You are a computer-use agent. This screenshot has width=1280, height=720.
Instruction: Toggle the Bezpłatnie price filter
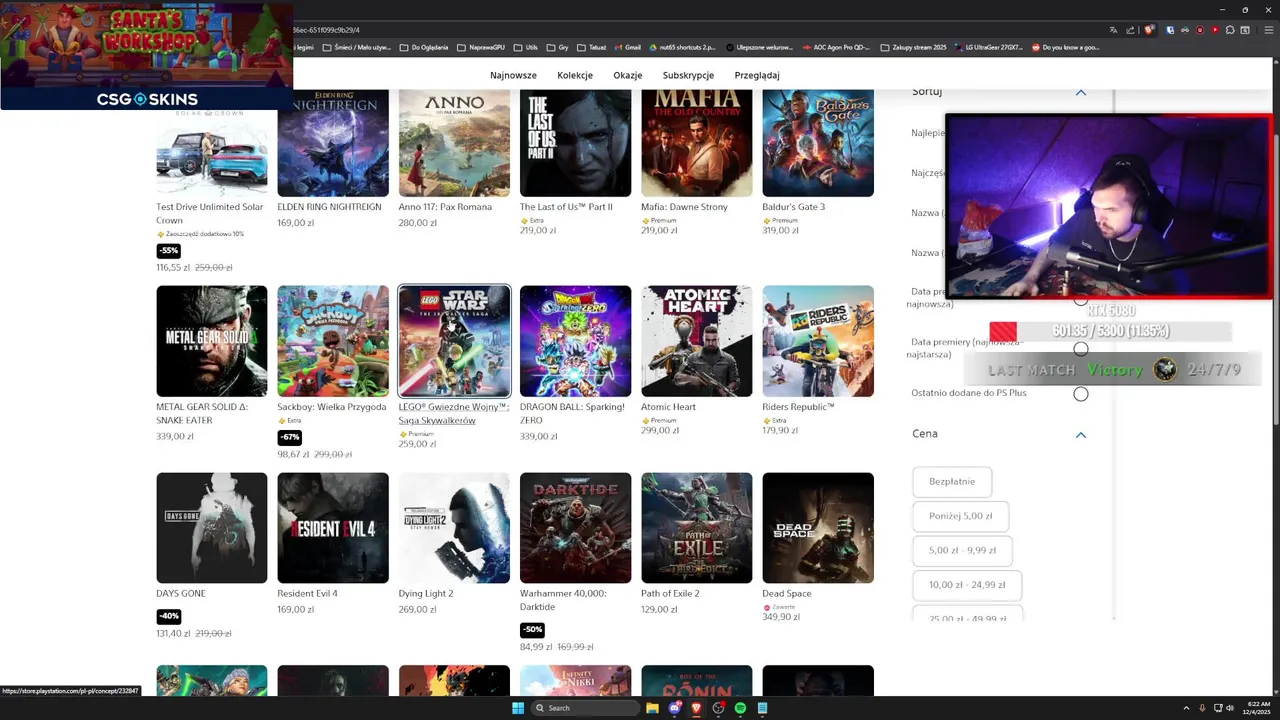(952, 482)
